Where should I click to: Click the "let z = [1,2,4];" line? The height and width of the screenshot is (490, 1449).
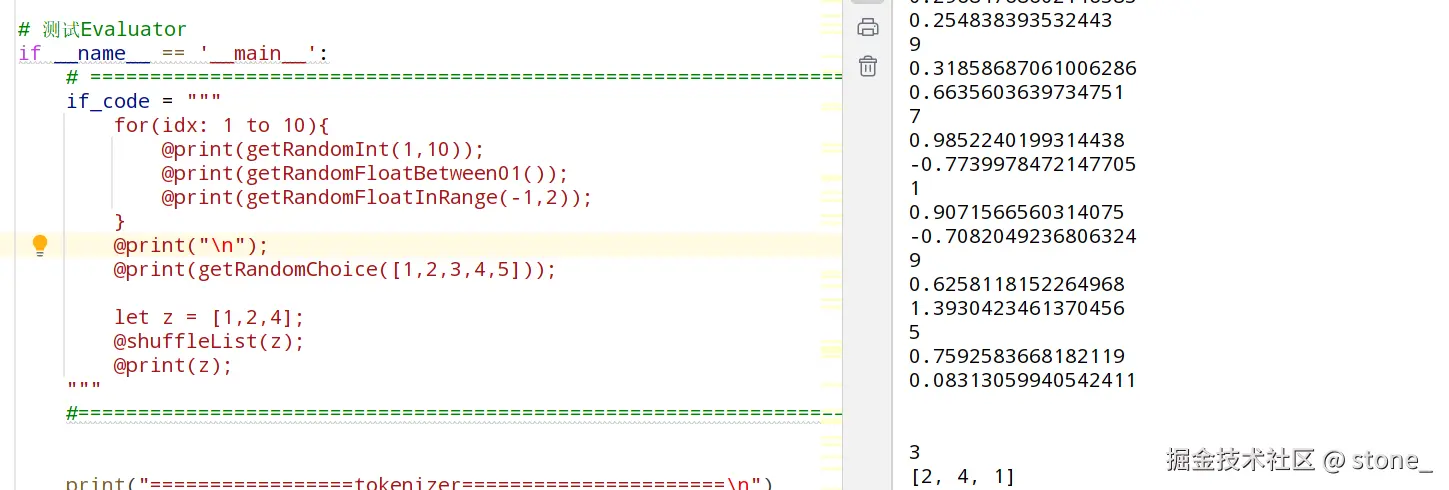coord(209,317)
